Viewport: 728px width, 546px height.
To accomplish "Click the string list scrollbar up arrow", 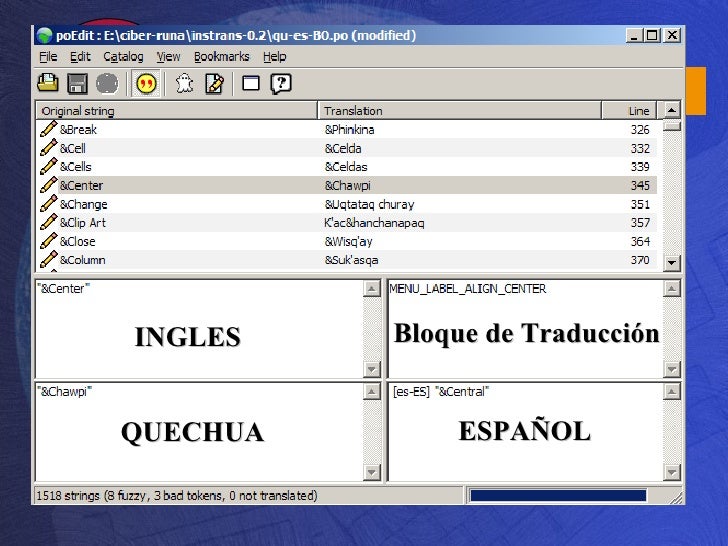I will click(x=672, y=109).
